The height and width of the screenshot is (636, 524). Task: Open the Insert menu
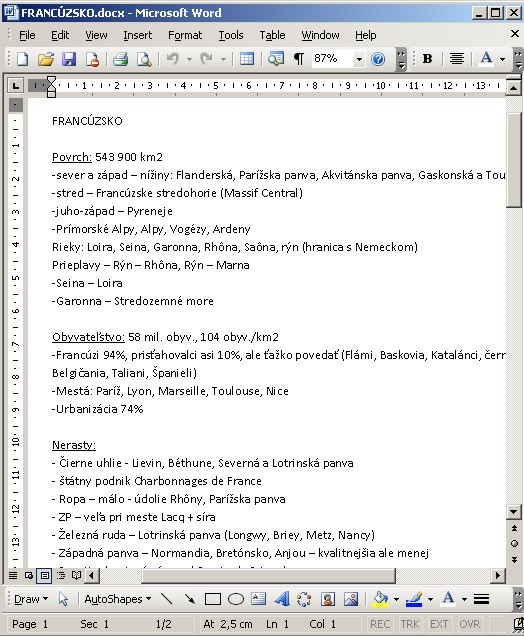[137, 35]
